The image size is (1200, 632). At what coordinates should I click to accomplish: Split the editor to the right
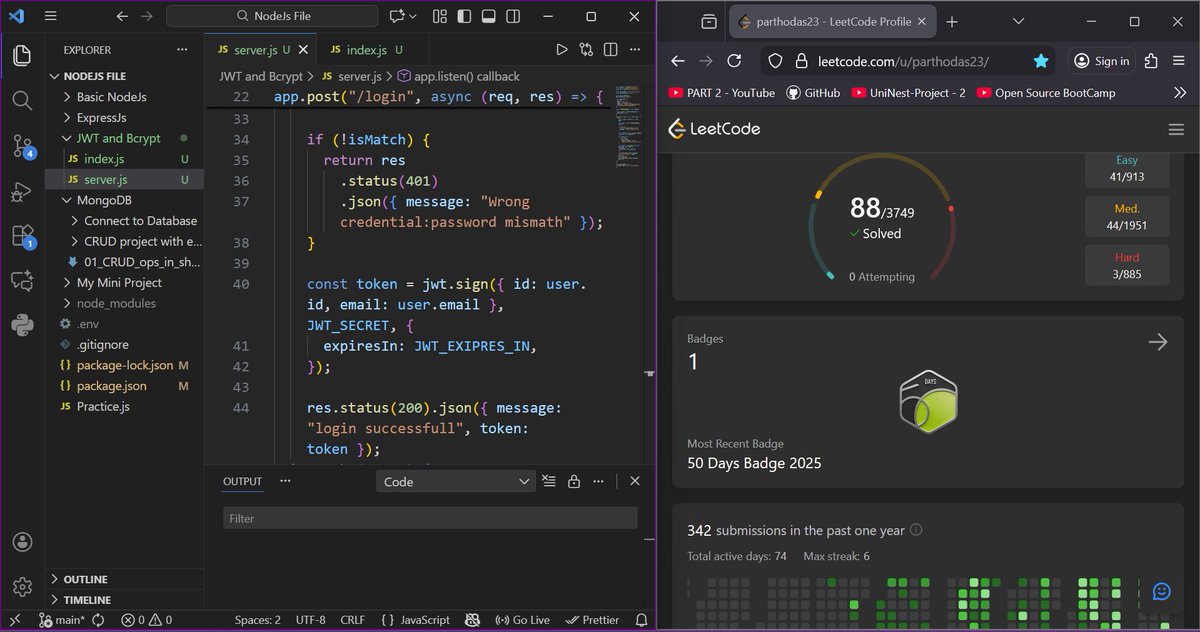point(611,48)
